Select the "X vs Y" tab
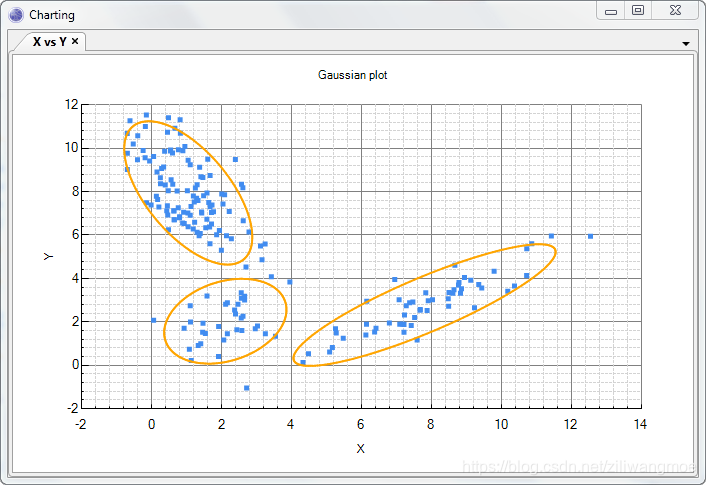706x485 pixels. (50, 42)
